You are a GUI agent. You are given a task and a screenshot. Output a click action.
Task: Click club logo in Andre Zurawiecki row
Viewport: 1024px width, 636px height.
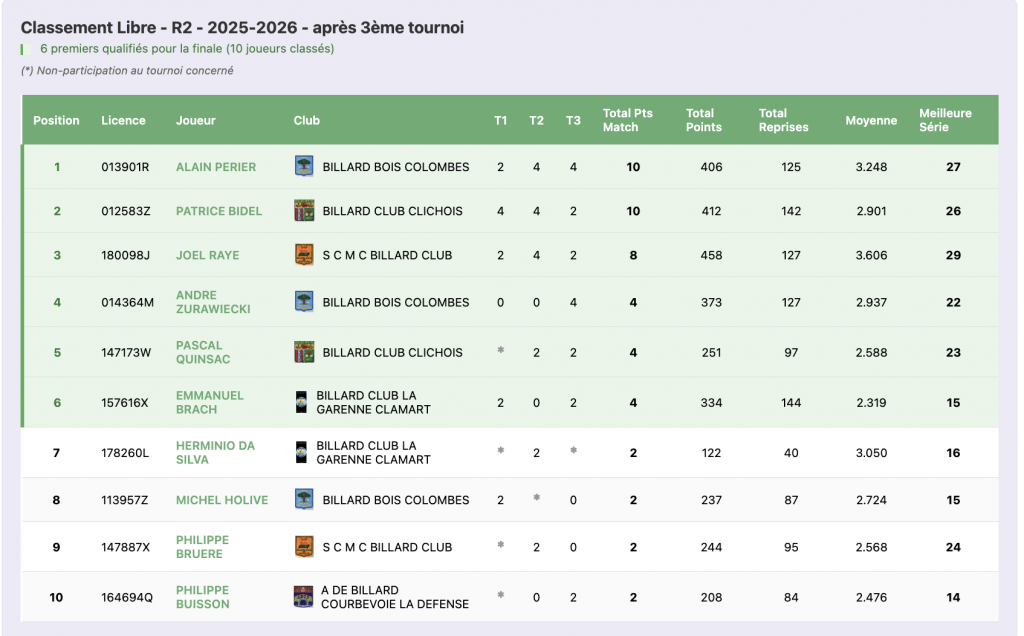[x=304, y=302]
